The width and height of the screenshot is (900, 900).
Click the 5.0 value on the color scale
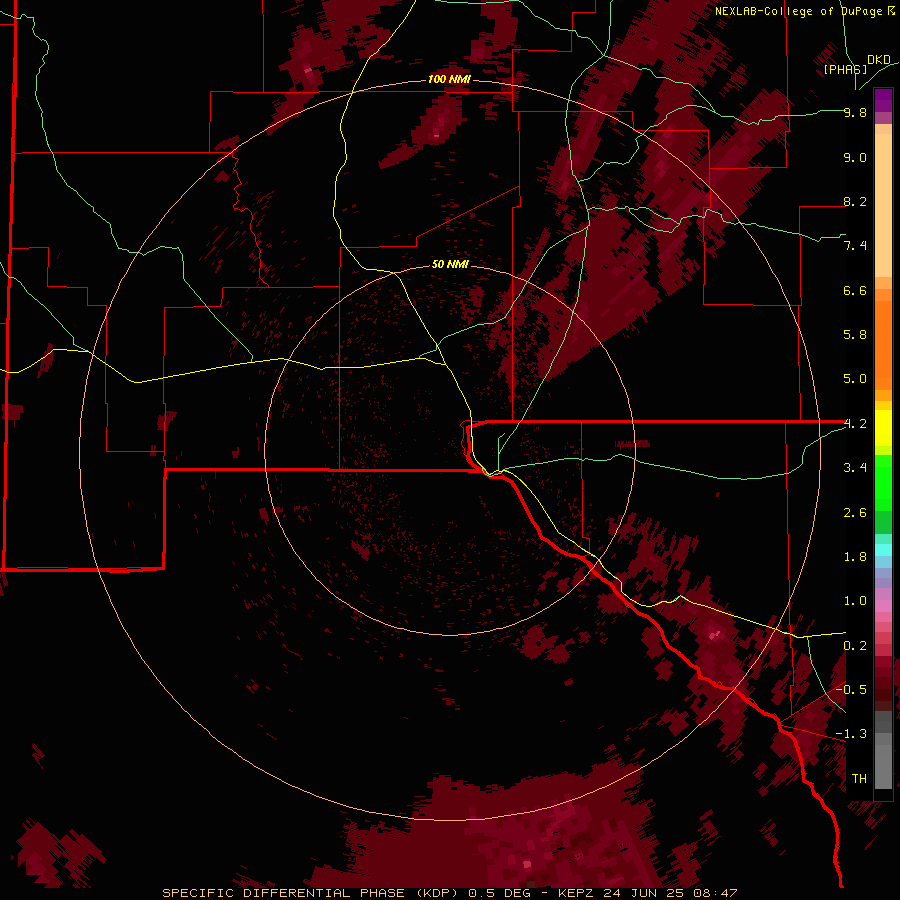[855, 379]
